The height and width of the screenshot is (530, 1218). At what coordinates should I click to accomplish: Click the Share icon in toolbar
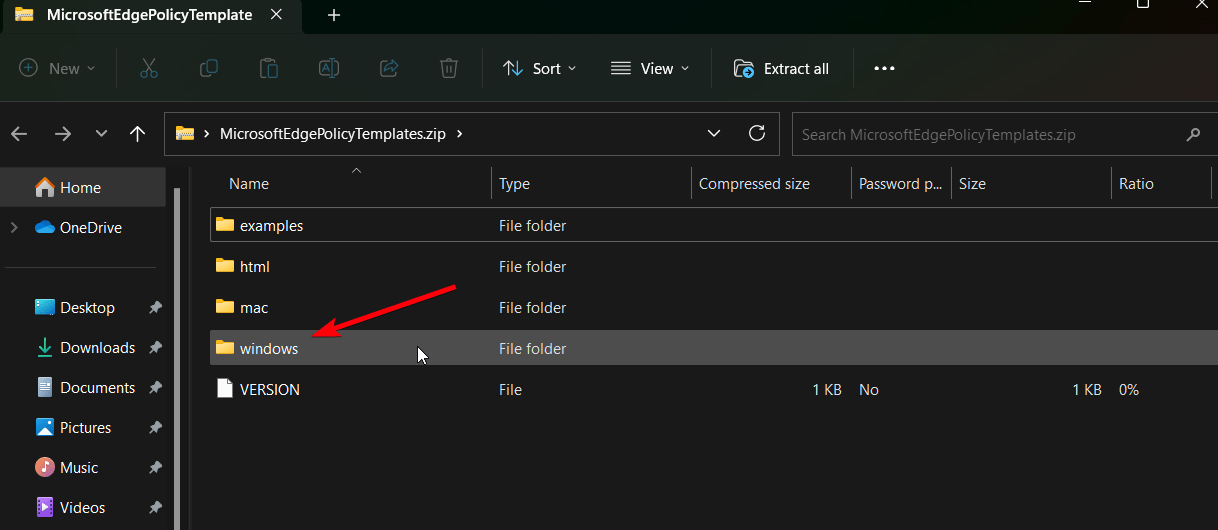[389, 68]
